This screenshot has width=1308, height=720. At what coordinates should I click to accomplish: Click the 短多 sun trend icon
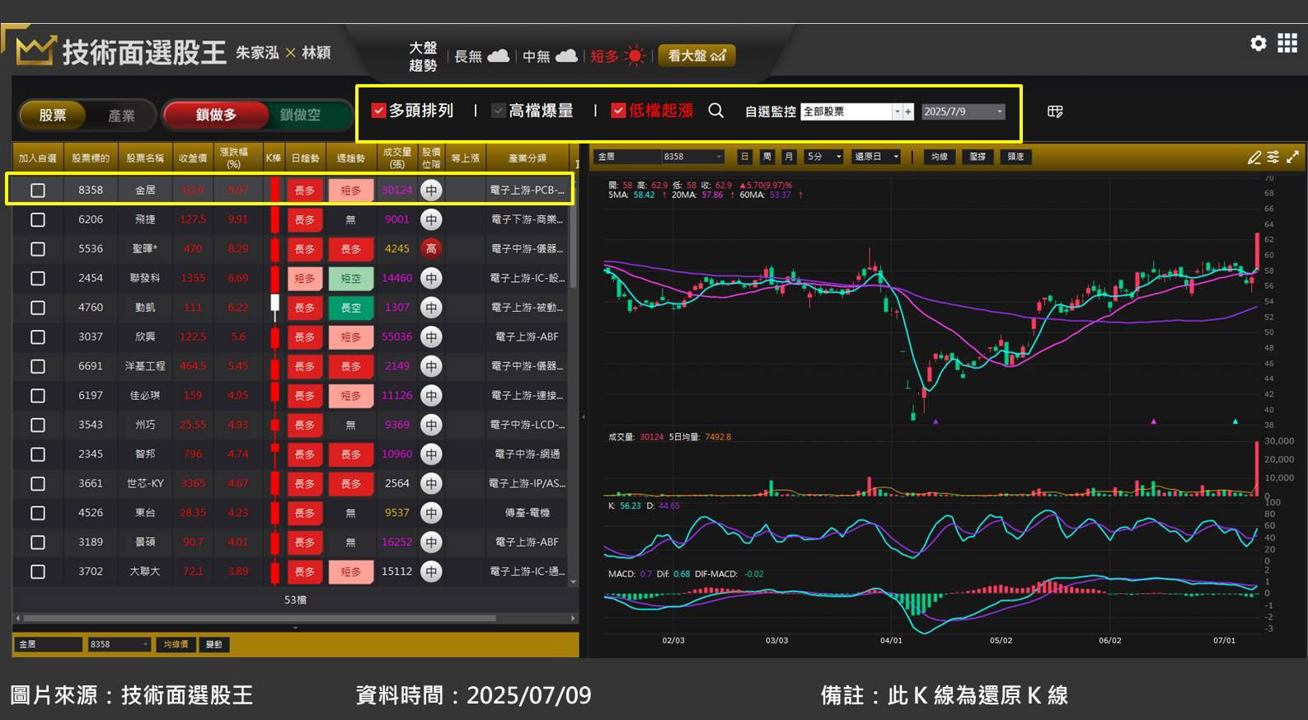tap(634, 56)
